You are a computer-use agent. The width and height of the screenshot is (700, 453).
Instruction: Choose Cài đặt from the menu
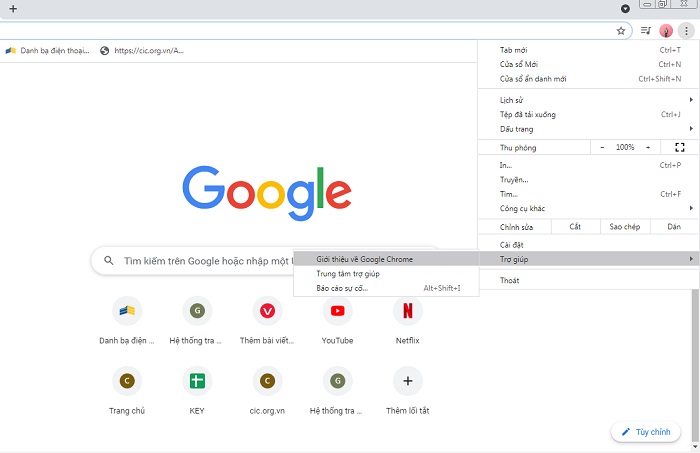pyautogui.click(x=512, y=244)
